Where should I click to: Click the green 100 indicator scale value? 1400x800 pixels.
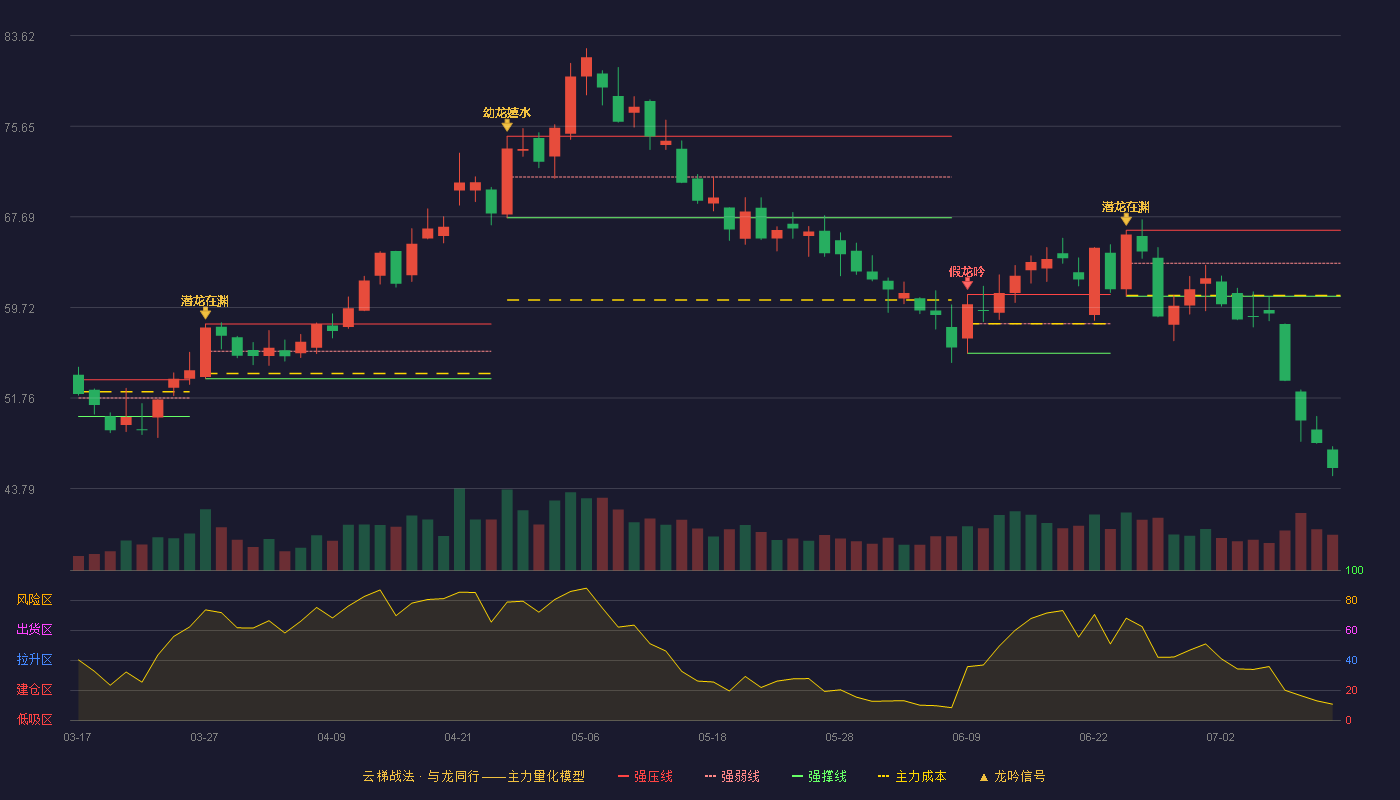coord(1354,571)
